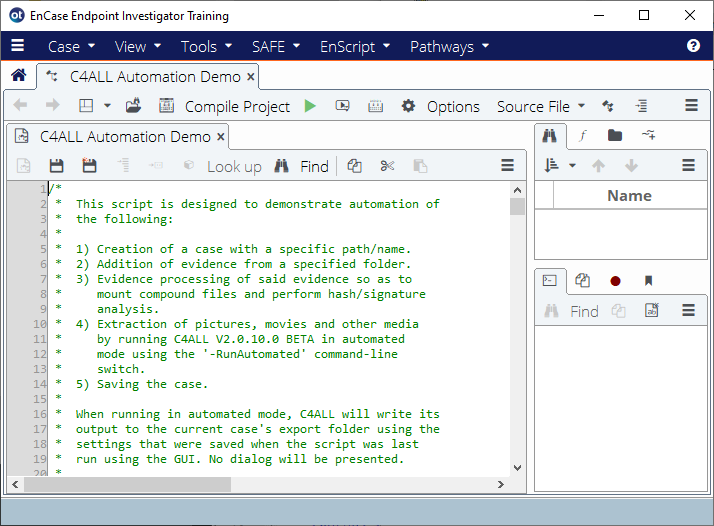Click the Copy icon in editor toolbar

point(354,166)
